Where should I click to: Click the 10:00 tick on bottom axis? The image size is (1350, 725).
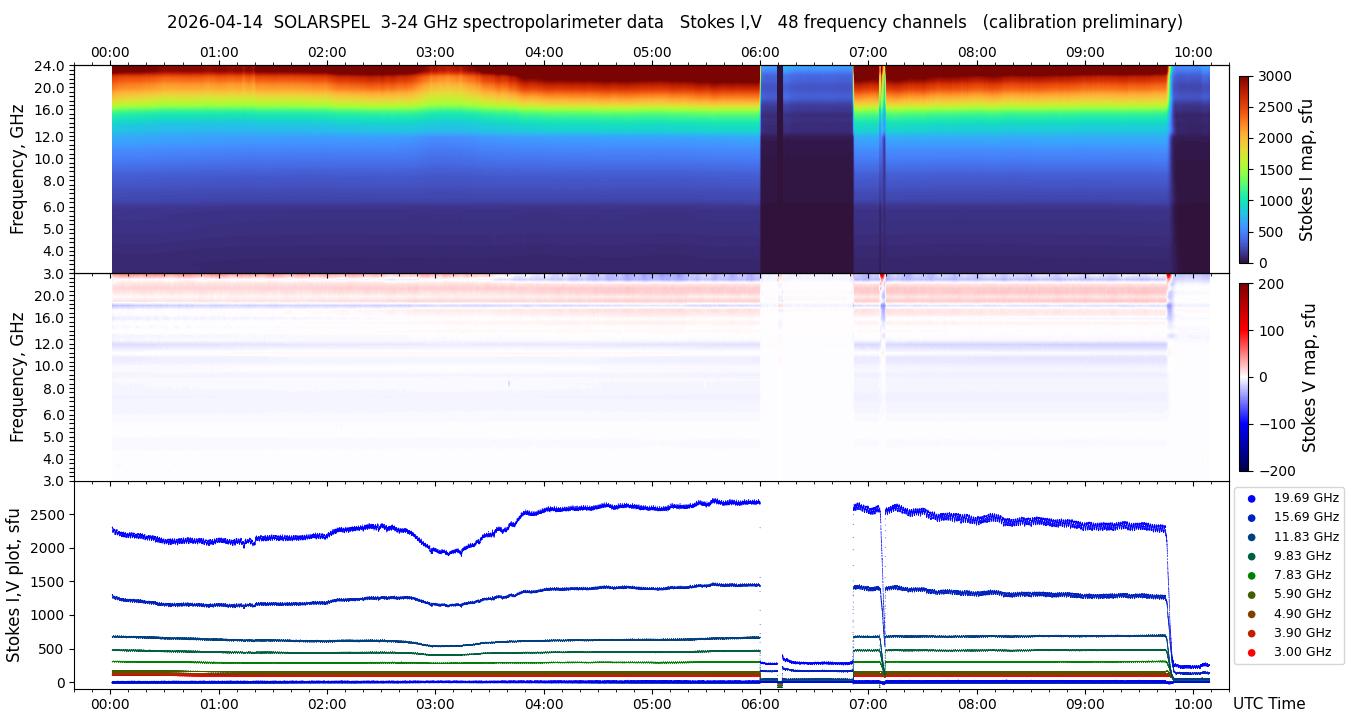pos(1193,703)
